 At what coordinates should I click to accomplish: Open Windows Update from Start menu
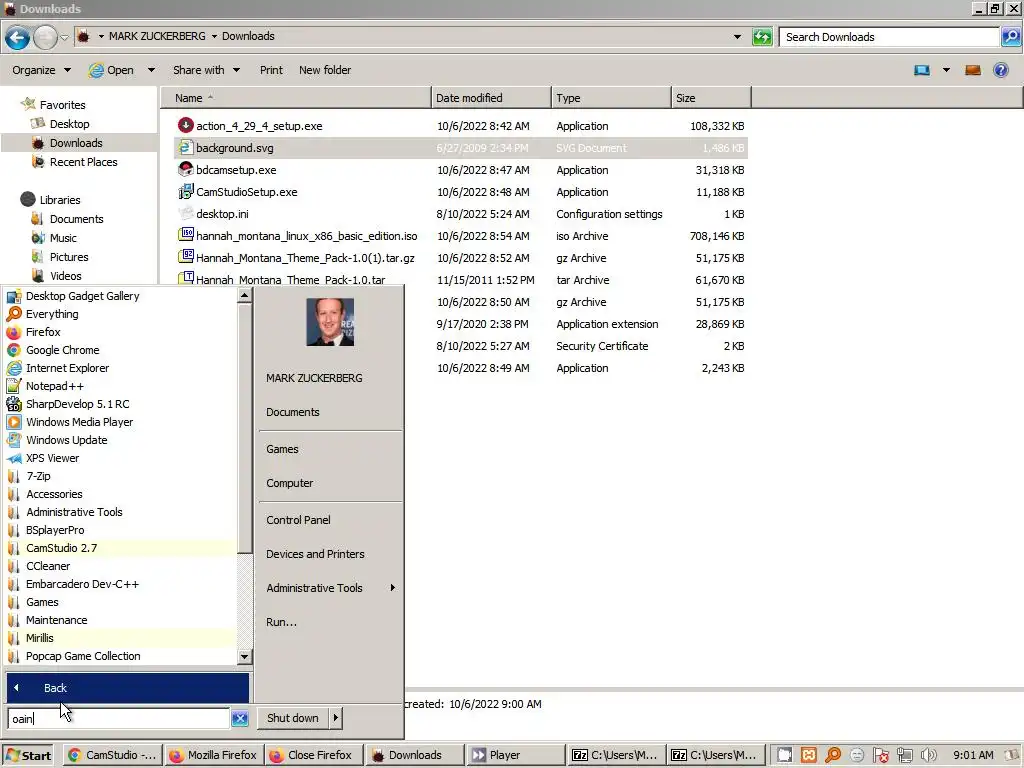tap(66, 440)
